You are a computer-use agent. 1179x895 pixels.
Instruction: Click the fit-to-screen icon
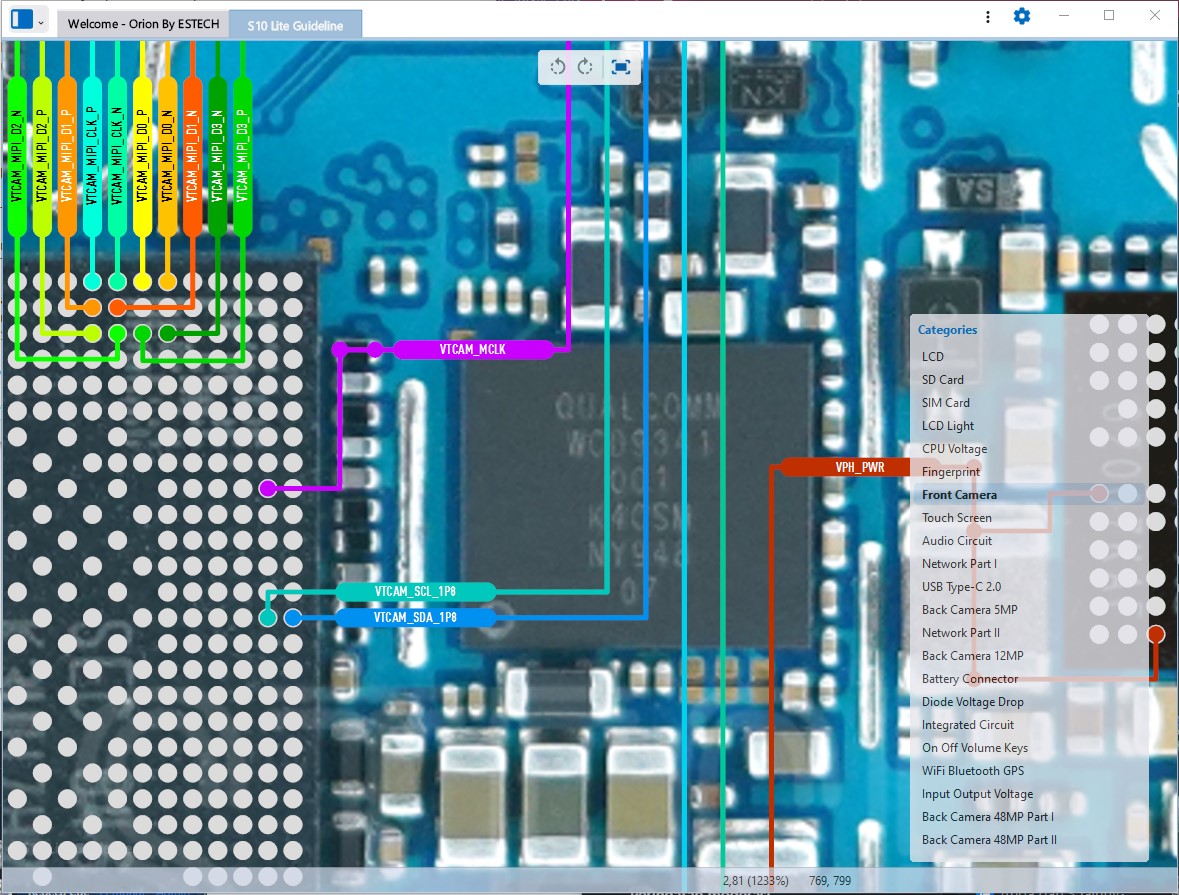click(x=621, y=67)
